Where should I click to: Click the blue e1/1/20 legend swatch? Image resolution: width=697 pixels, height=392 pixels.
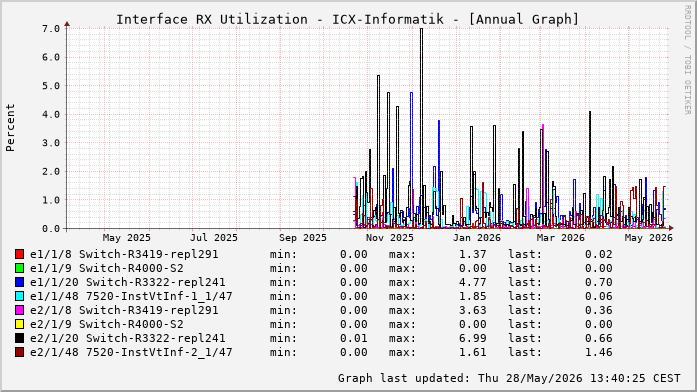click(19, 282)
